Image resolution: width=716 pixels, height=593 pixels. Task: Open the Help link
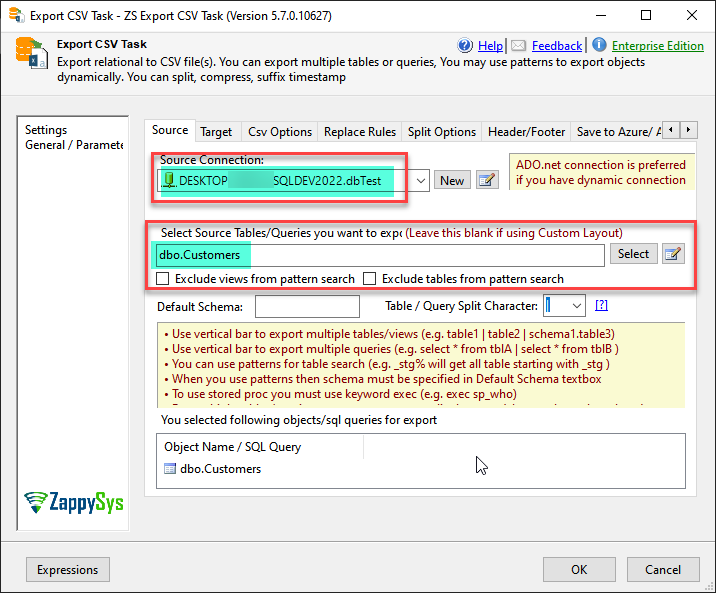point(490,46)
